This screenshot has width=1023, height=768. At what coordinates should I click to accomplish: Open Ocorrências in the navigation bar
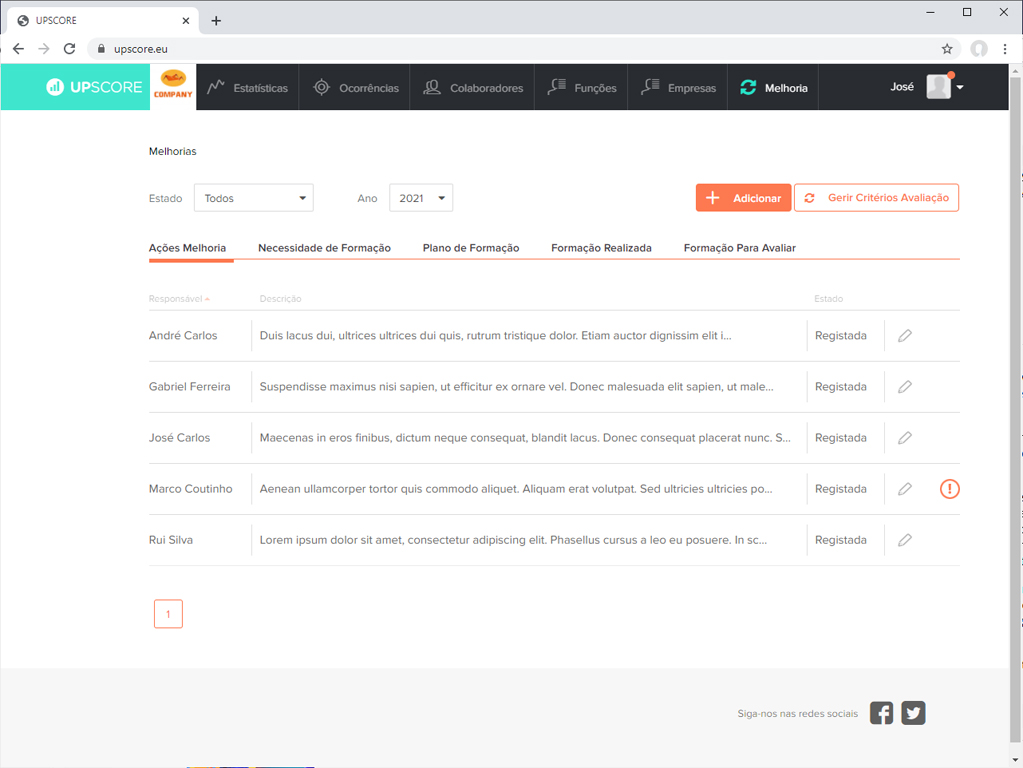coord(355,87)
